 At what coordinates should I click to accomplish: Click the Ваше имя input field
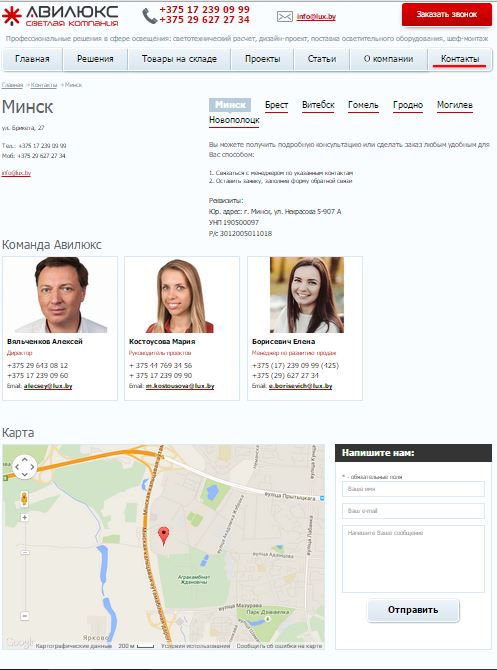click(x=413, y=489)
